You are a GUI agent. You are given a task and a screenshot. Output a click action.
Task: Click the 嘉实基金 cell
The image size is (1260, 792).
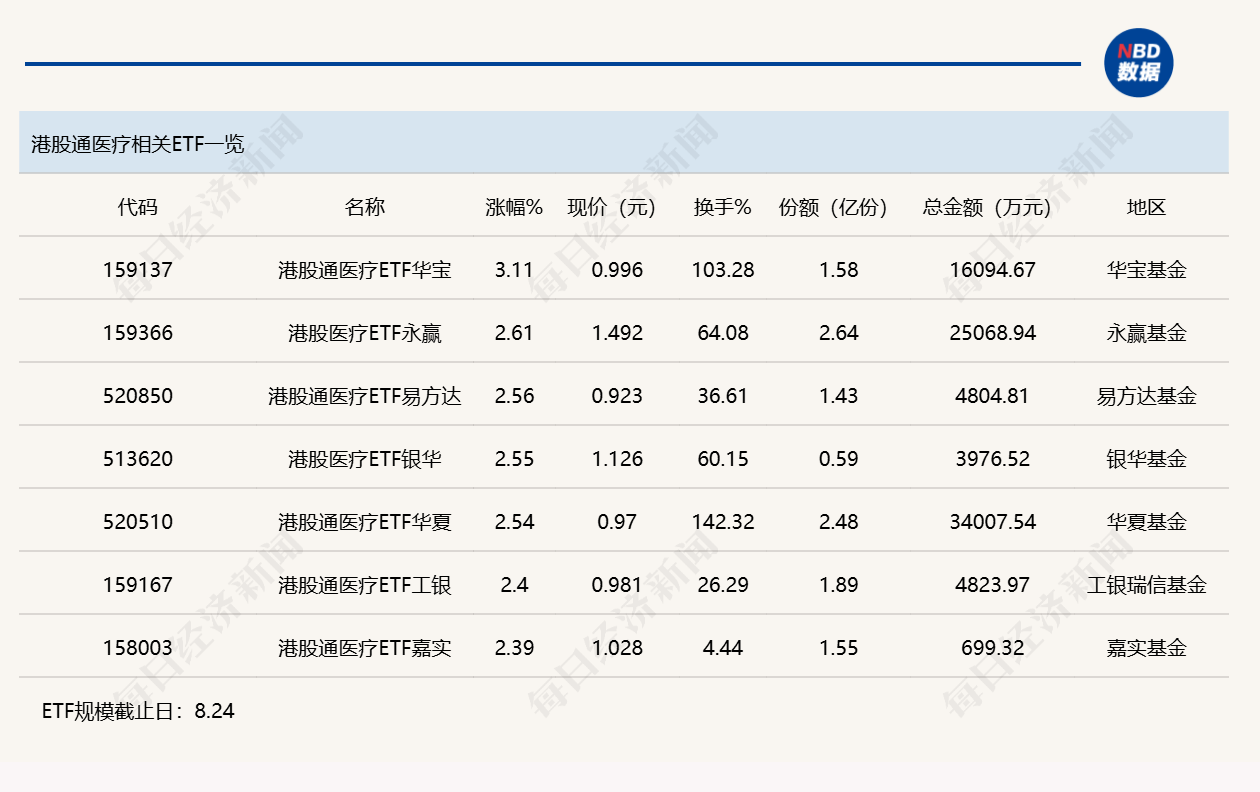tap(1147, 648)
